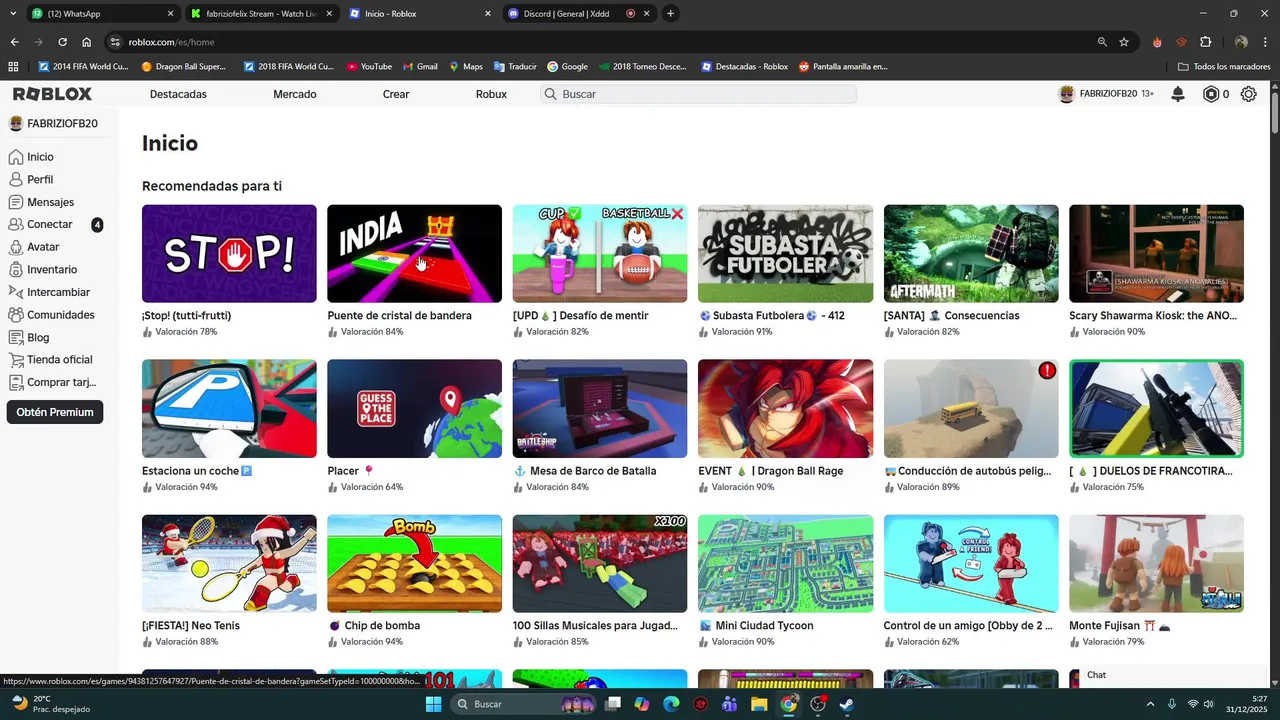Open the ¡Stop! (tutti-frutti) game thumbnail
Image resolution: width=1280 pixels, height=720 pixels.
(x=229, y=254)
